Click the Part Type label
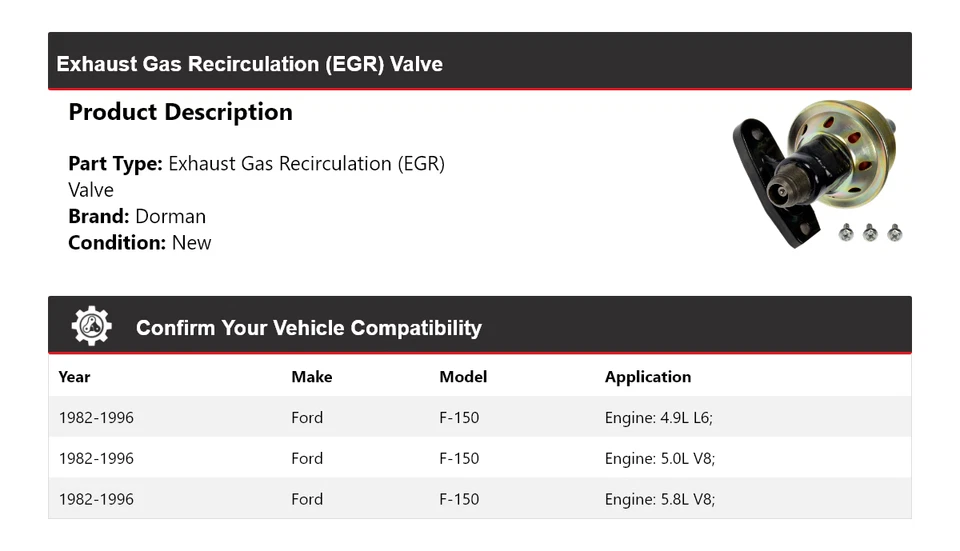 click(x=115, y=163)
